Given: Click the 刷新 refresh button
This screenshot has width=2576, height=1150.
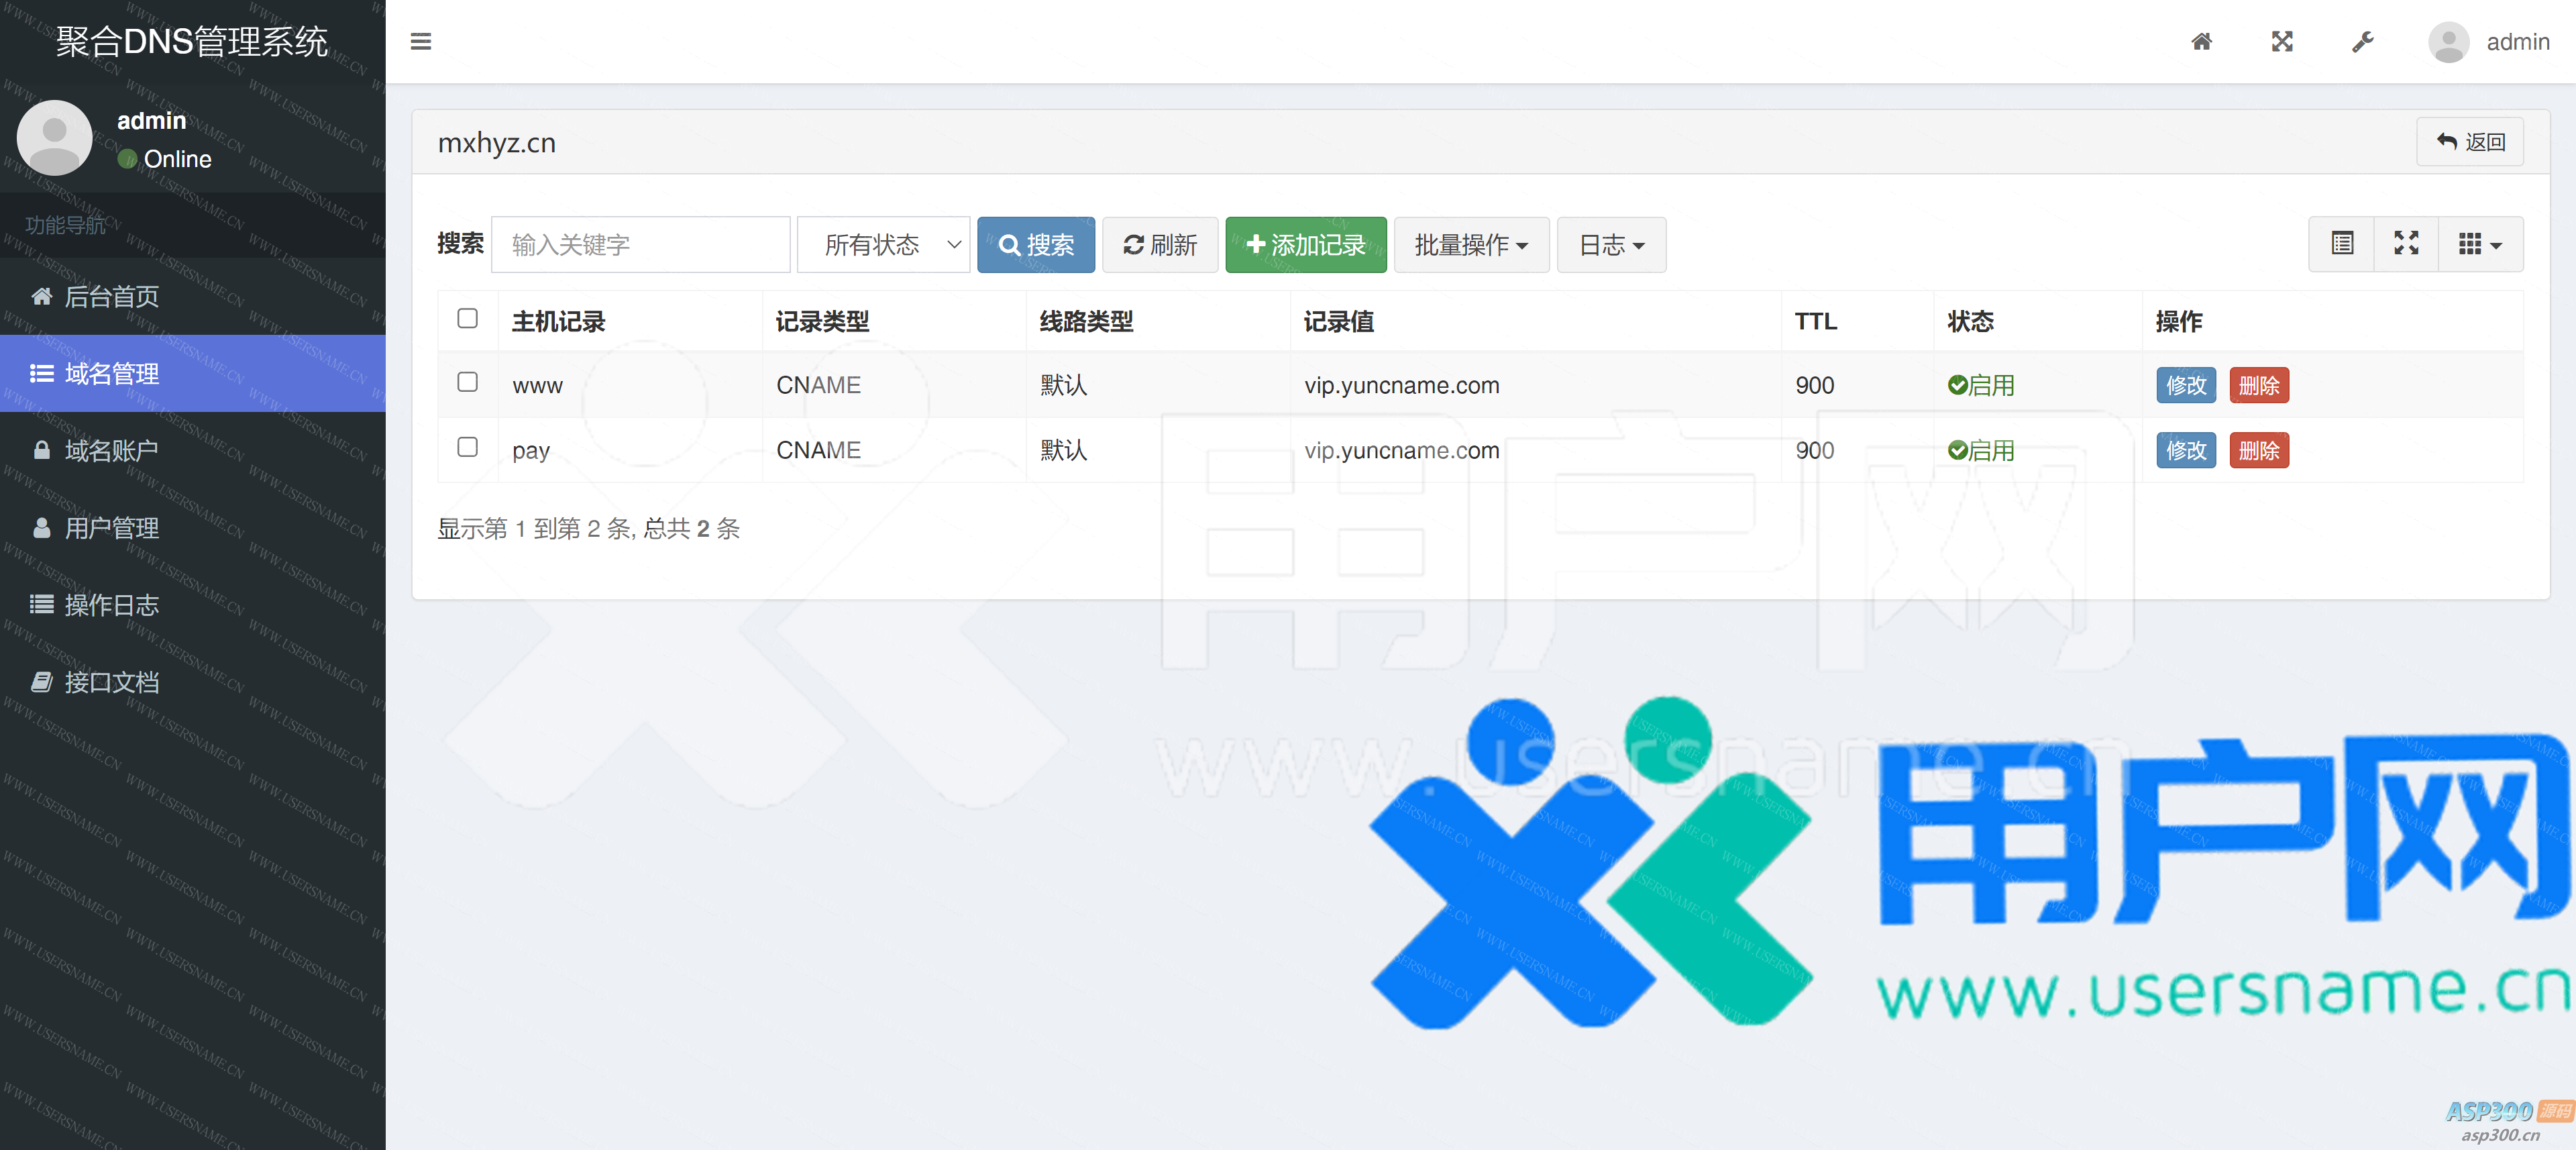Looking at the screenshot, I should [x=1160, y=244].
